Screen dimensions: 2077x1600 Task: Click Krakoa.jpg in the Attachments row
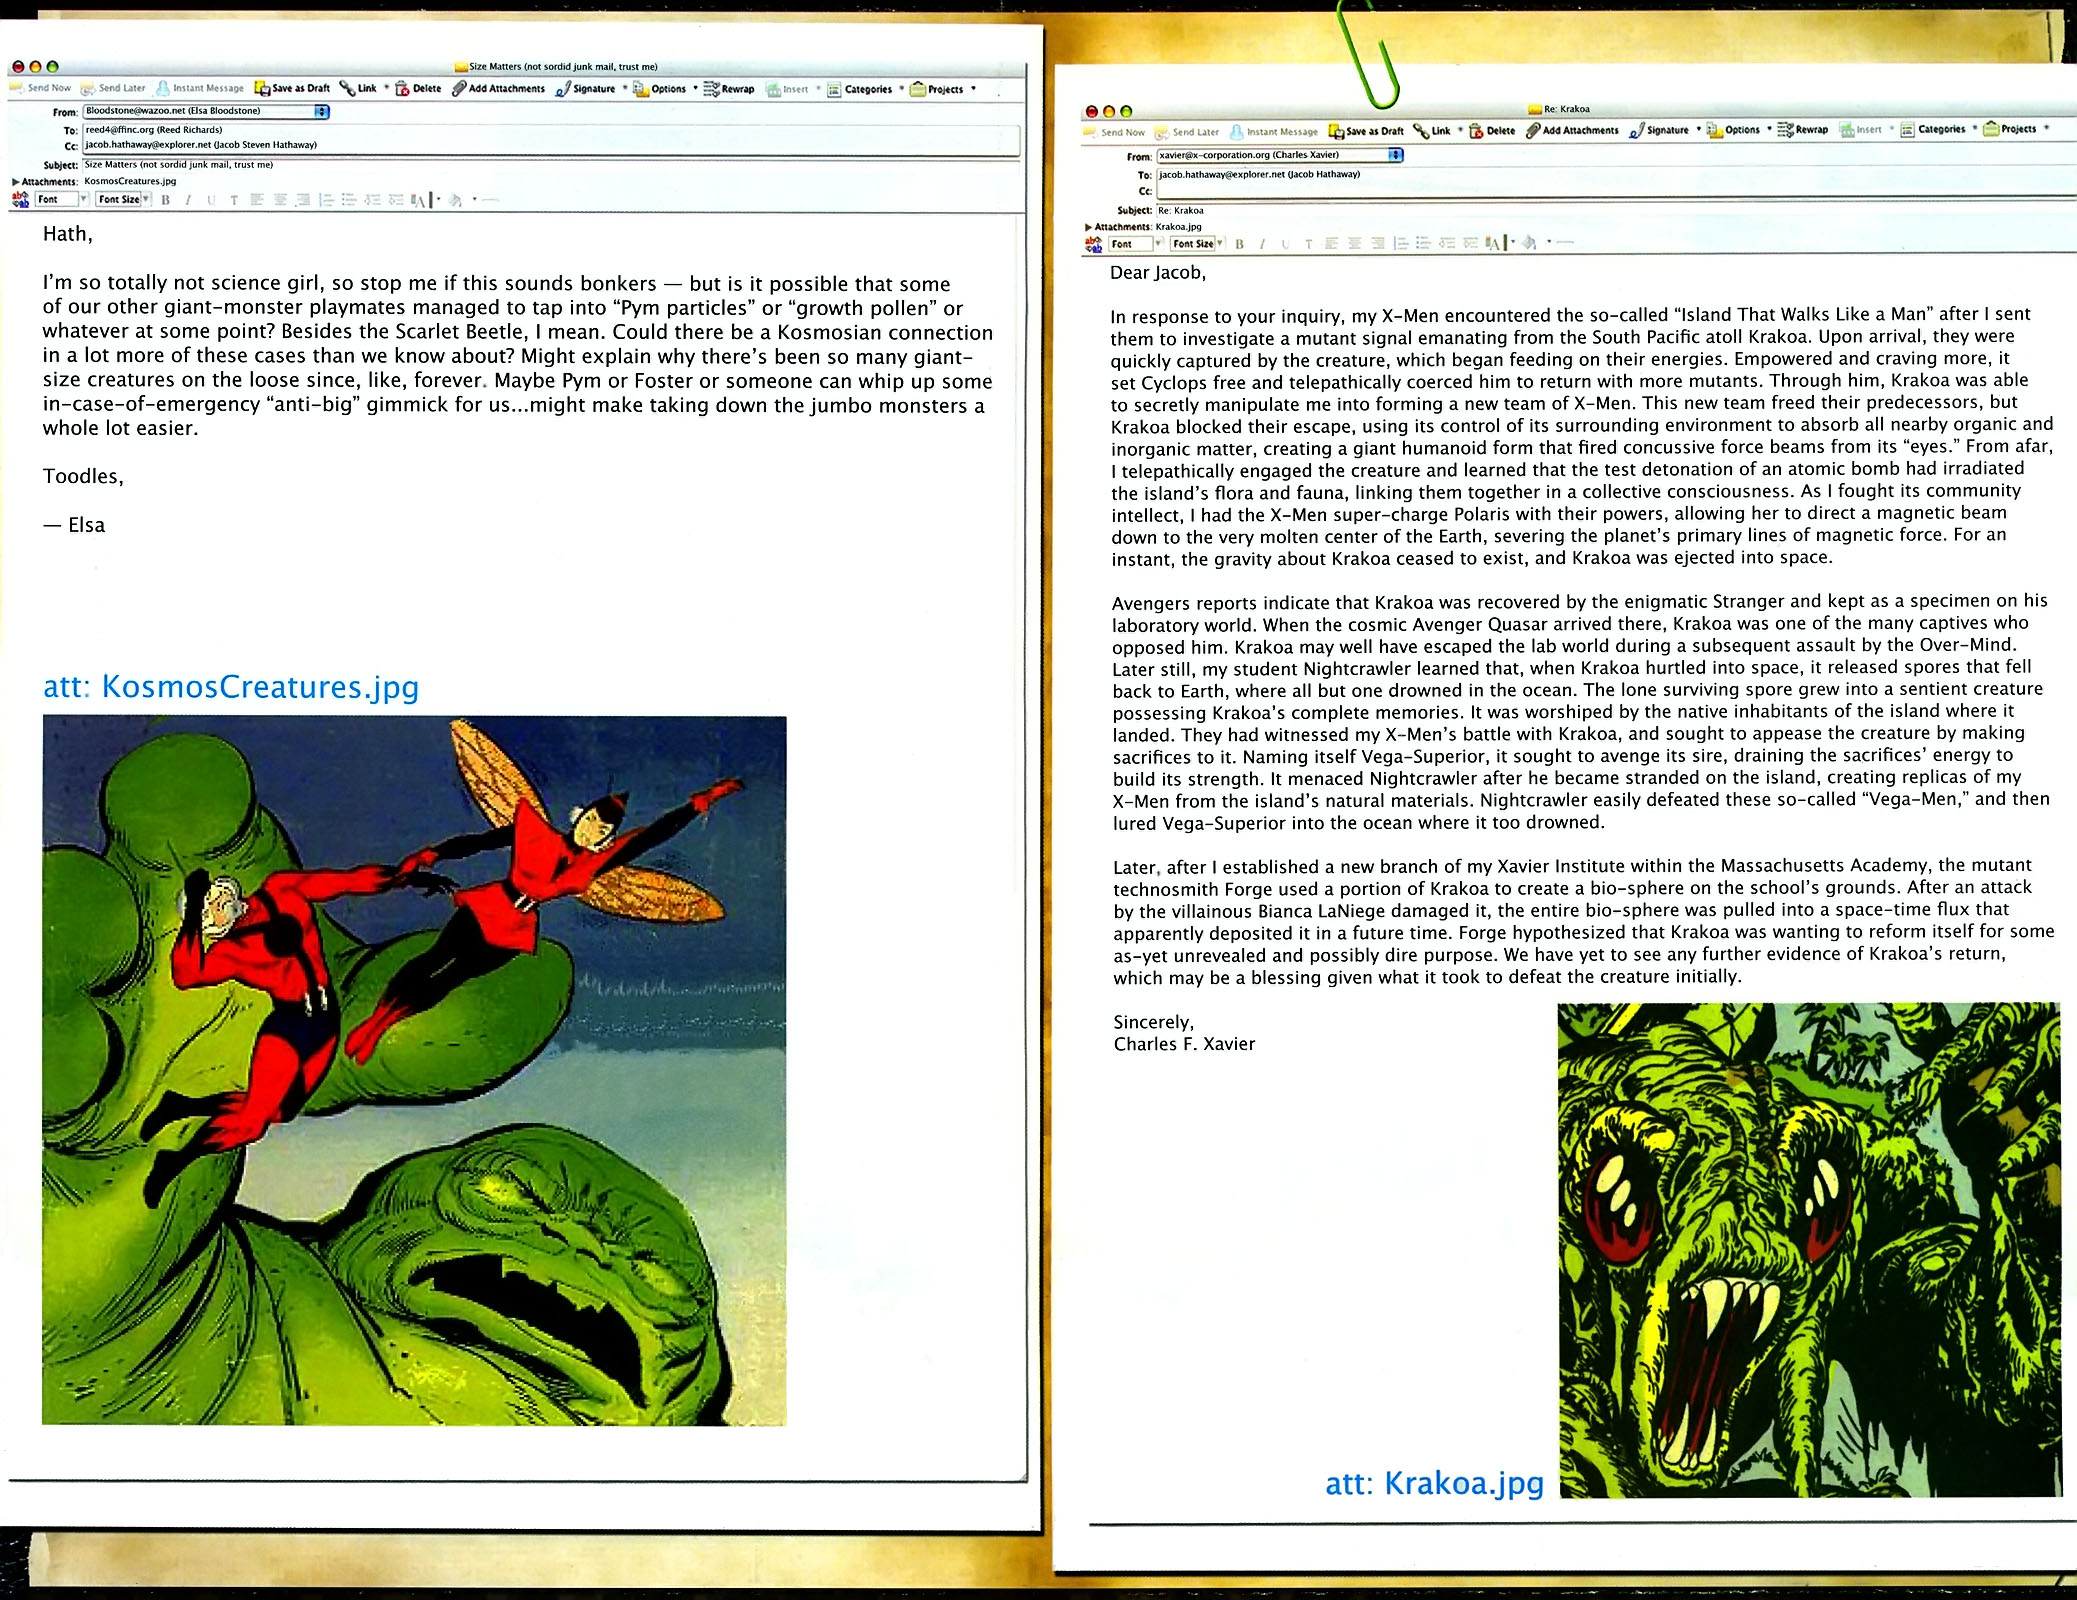(x=1178, y=227)
